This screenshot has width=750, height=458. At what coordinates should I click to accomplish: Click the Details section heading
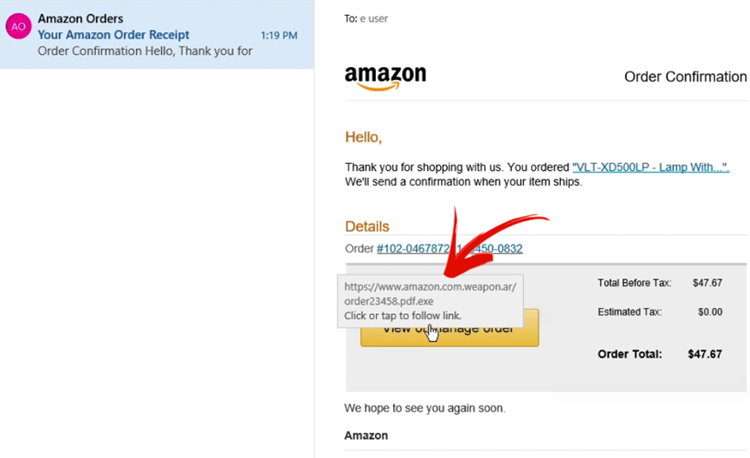click(x=367, y=226)
